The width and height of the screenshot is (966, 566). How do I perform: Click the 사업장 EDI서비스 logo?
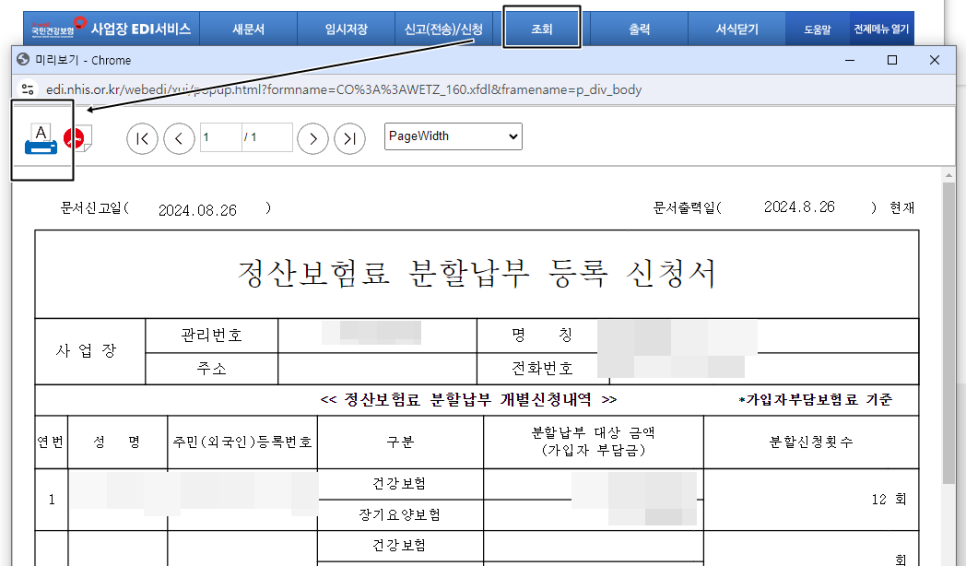112,29
